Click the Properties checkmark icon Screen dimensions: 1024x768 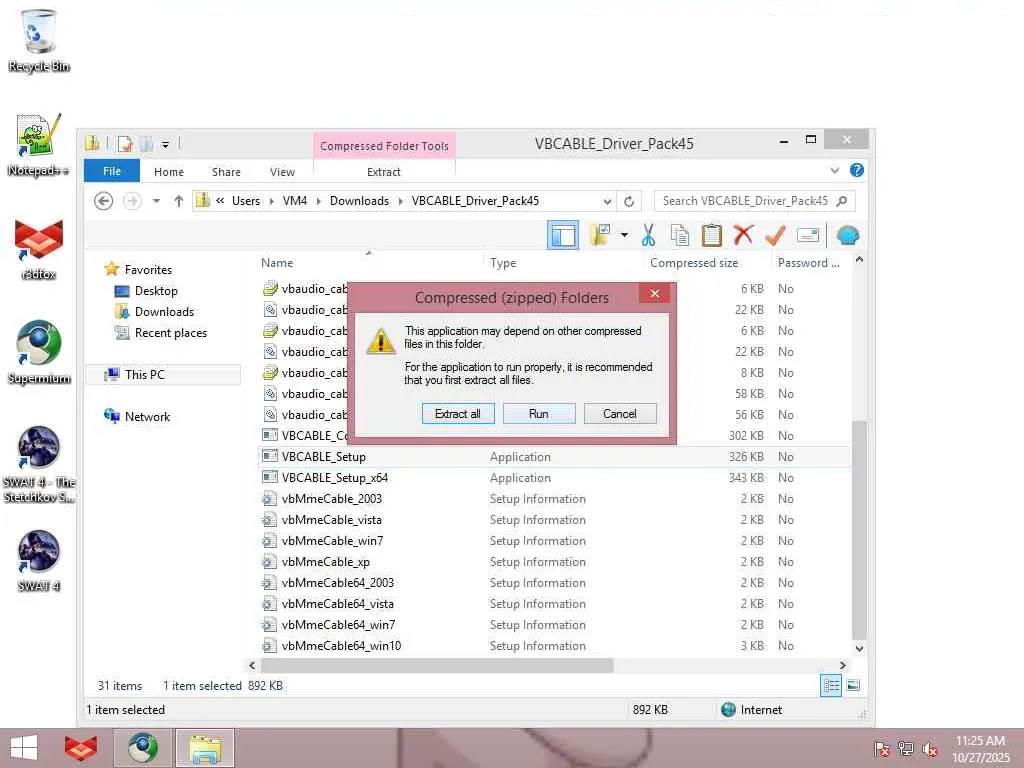[x=775, y=235]
